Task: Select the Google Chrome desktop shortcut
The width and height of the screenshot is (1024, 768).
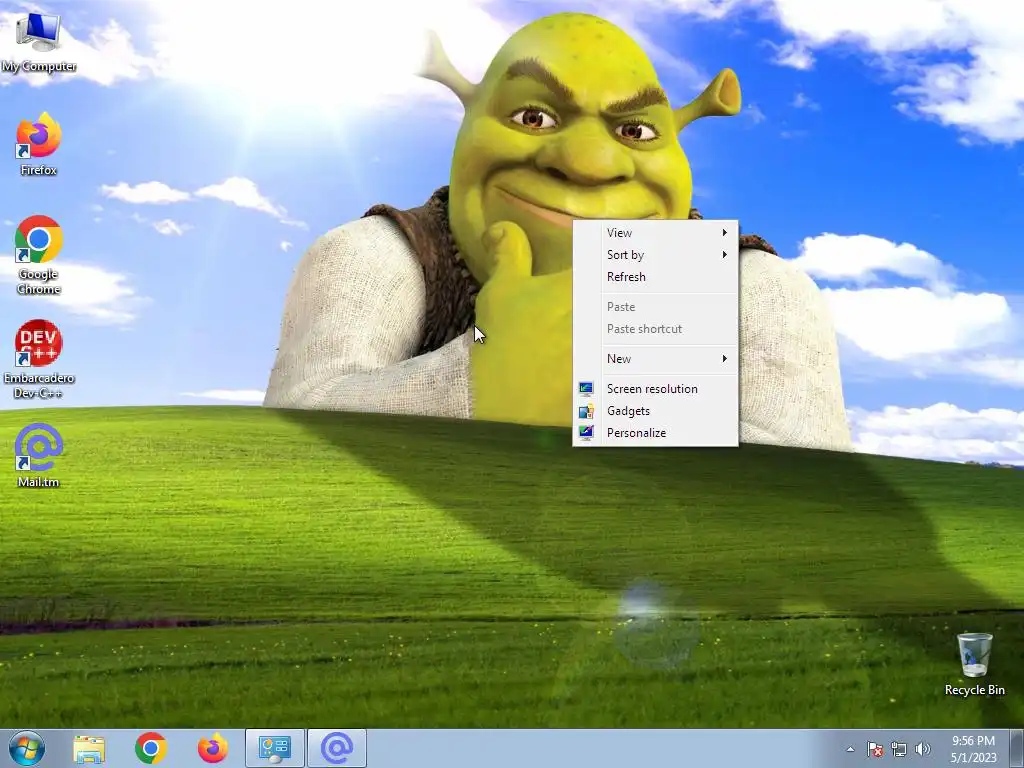Action: click(x=39, y=255)
